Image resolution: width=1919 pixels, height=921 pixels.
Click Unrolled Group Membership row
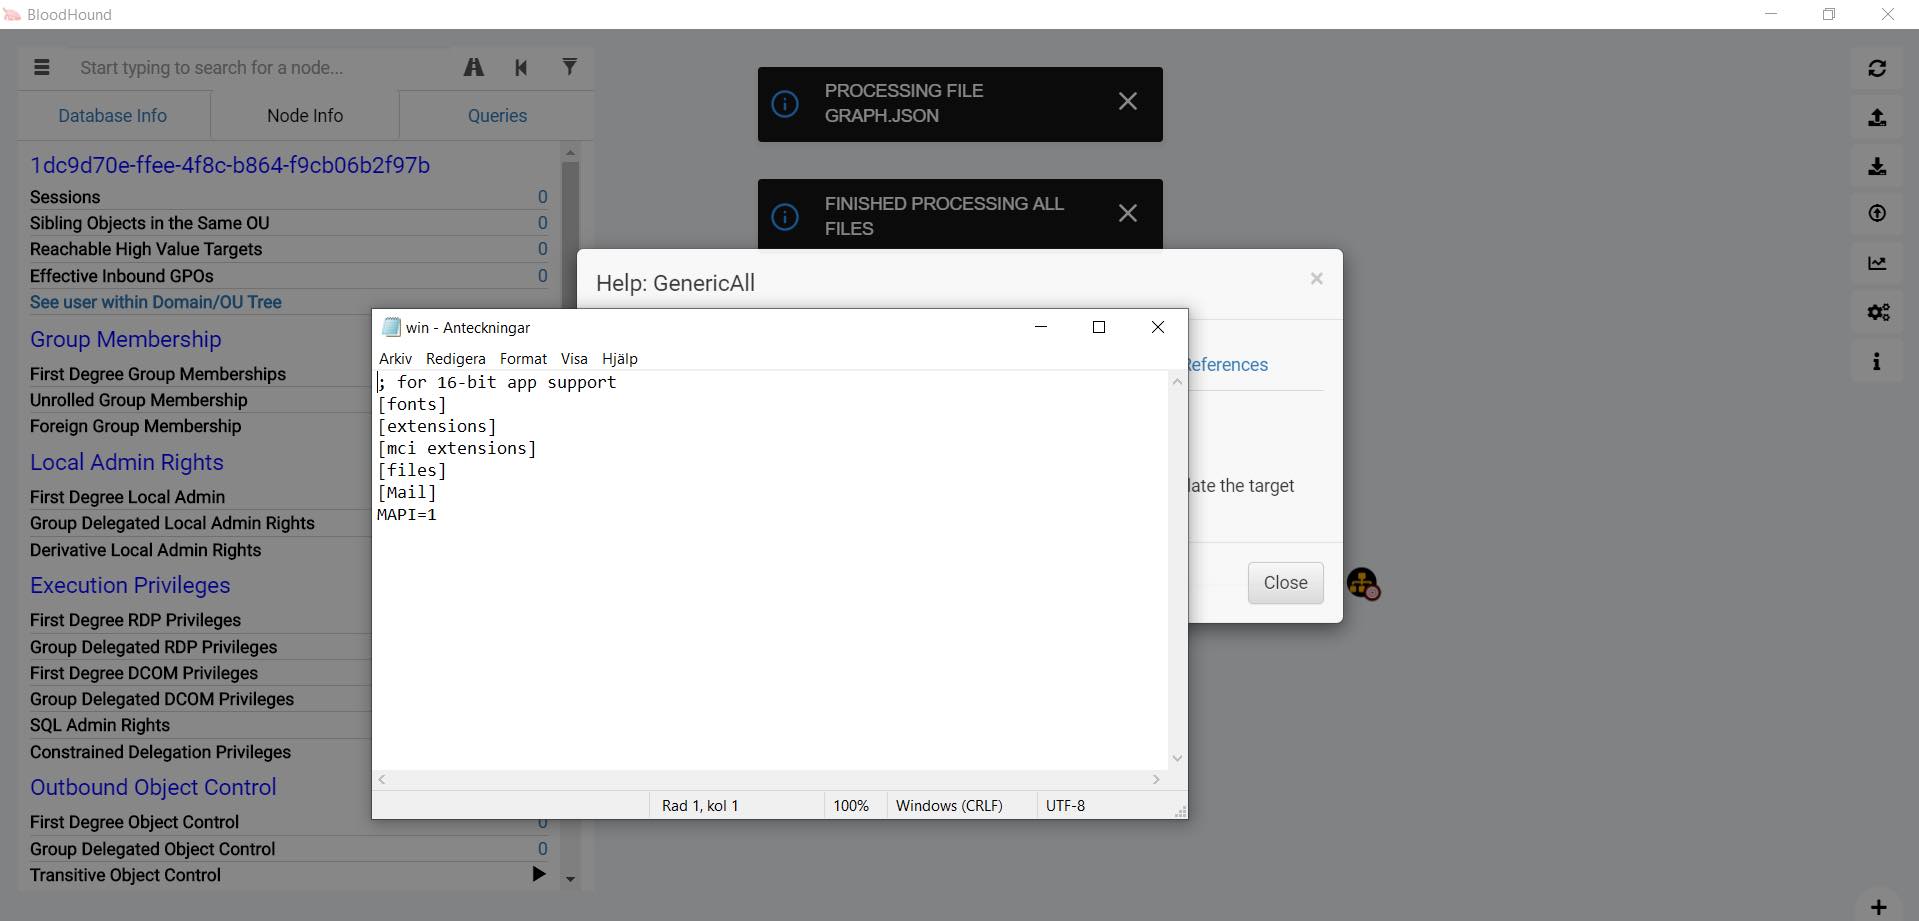pos(200,400)
